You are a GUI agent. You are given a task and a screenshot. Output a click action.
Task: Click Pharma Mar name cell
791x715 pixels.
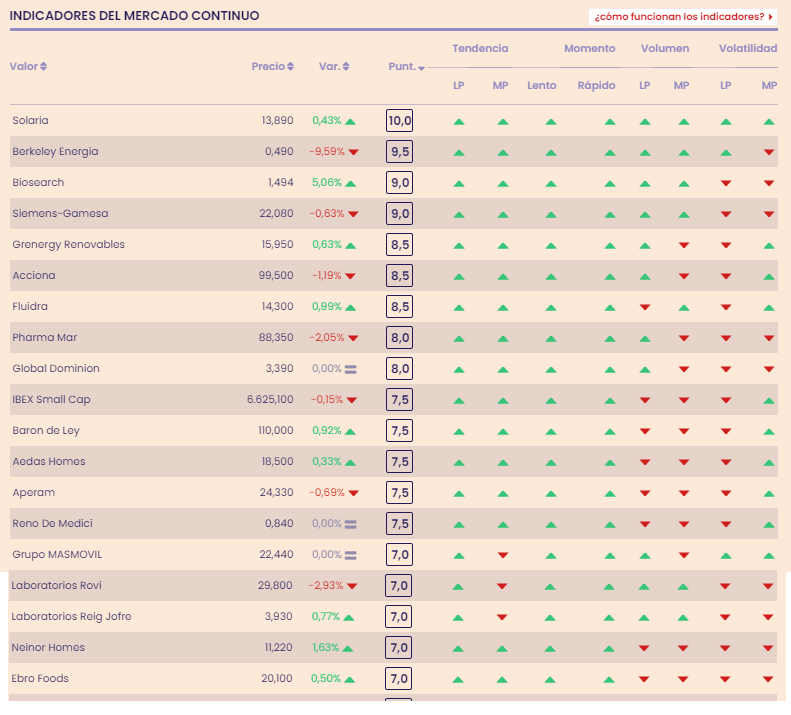[x=45, y=338]
